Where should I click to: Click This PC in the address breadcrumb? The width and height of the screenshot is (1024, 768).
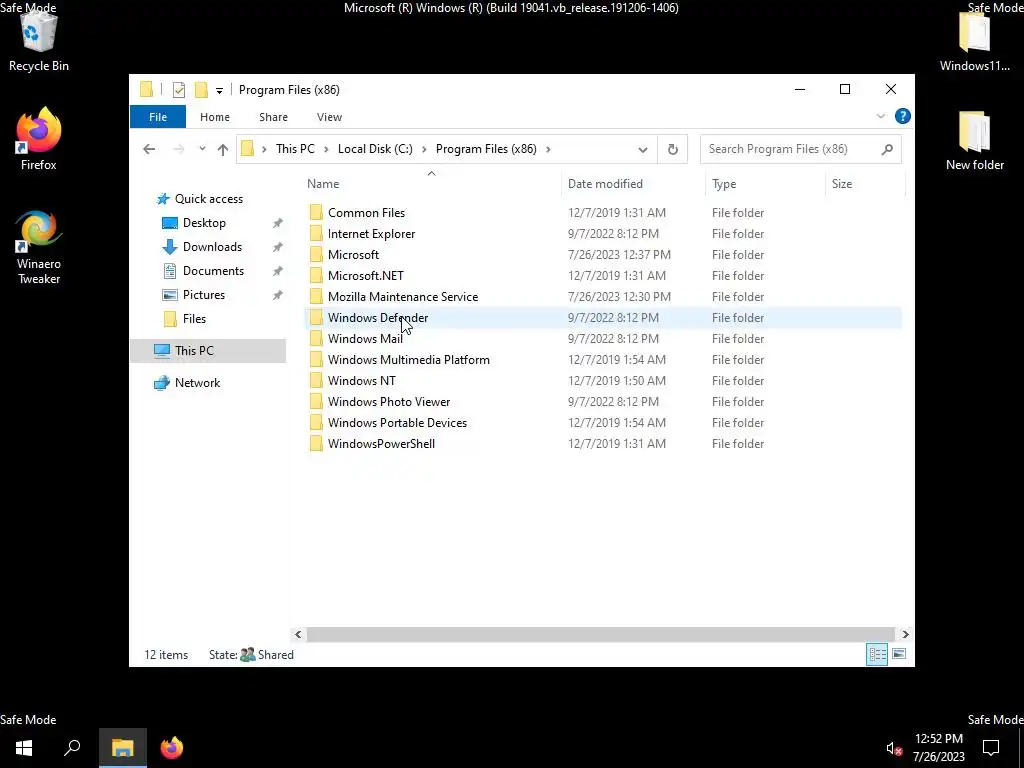coord(295,149)
